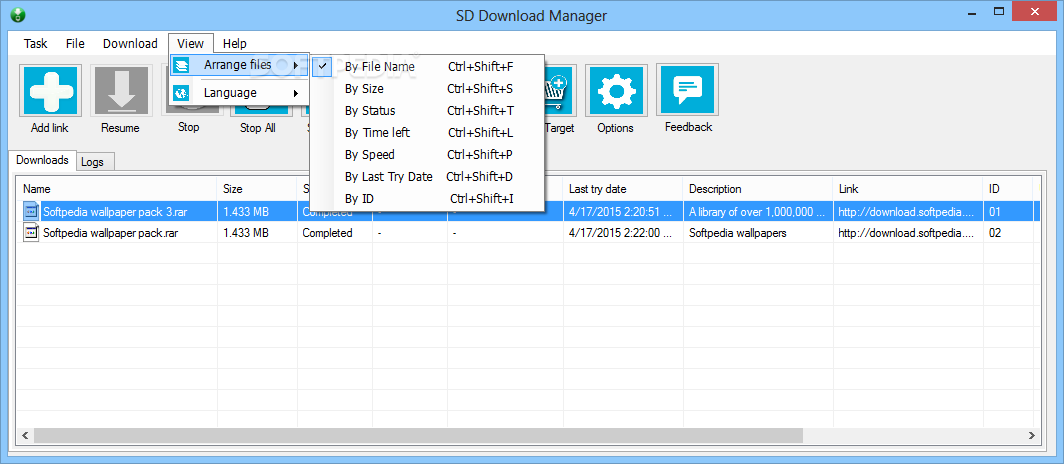Select the Softpedia wallpaper pack 3.rar row name
The image size is (1064, 464).
(x=115, y=212)
